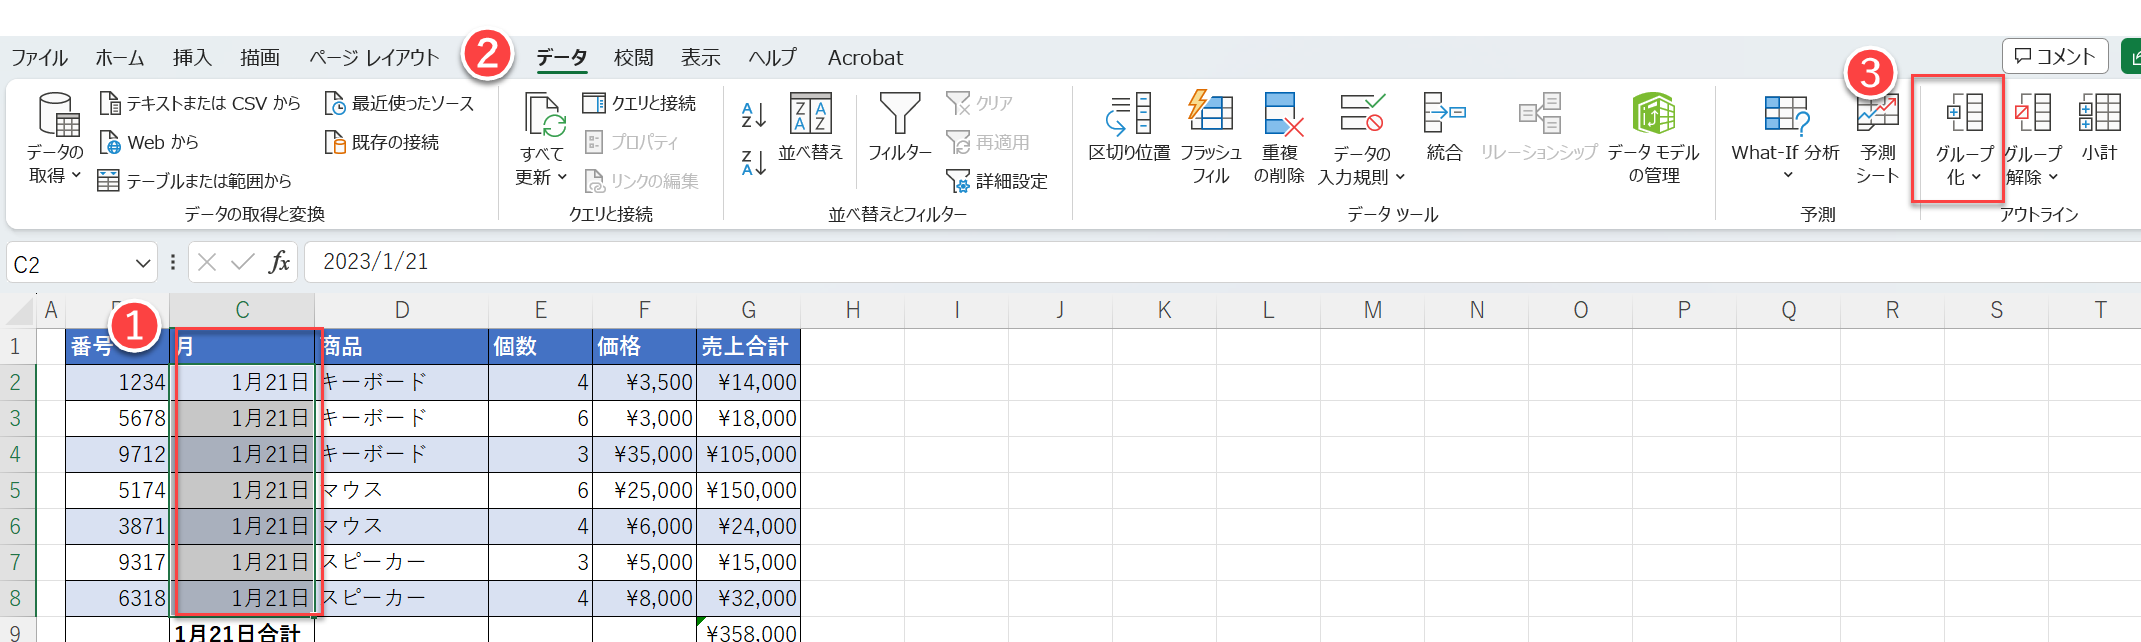2141x642 pixels.
Task: Expand グループ解除 dropdown arrow
Action: click(x=2053, y=177)
